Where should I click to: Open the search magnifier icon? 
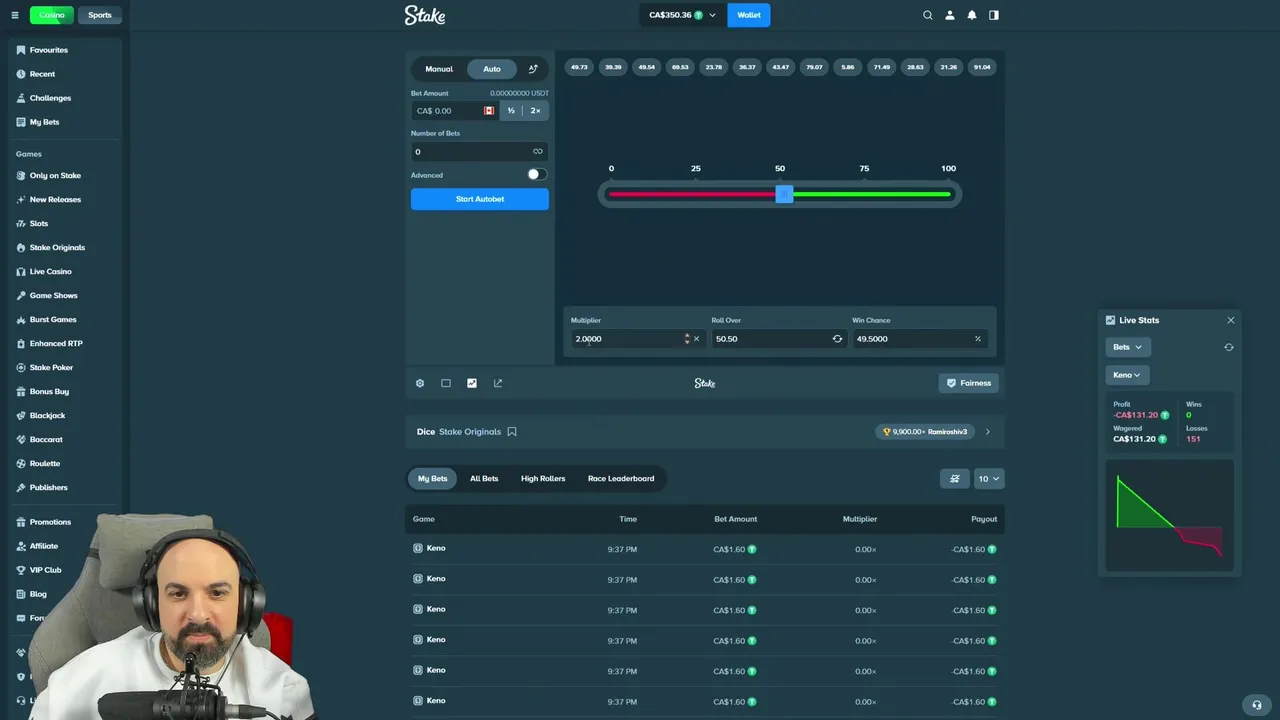coord(928,15)
